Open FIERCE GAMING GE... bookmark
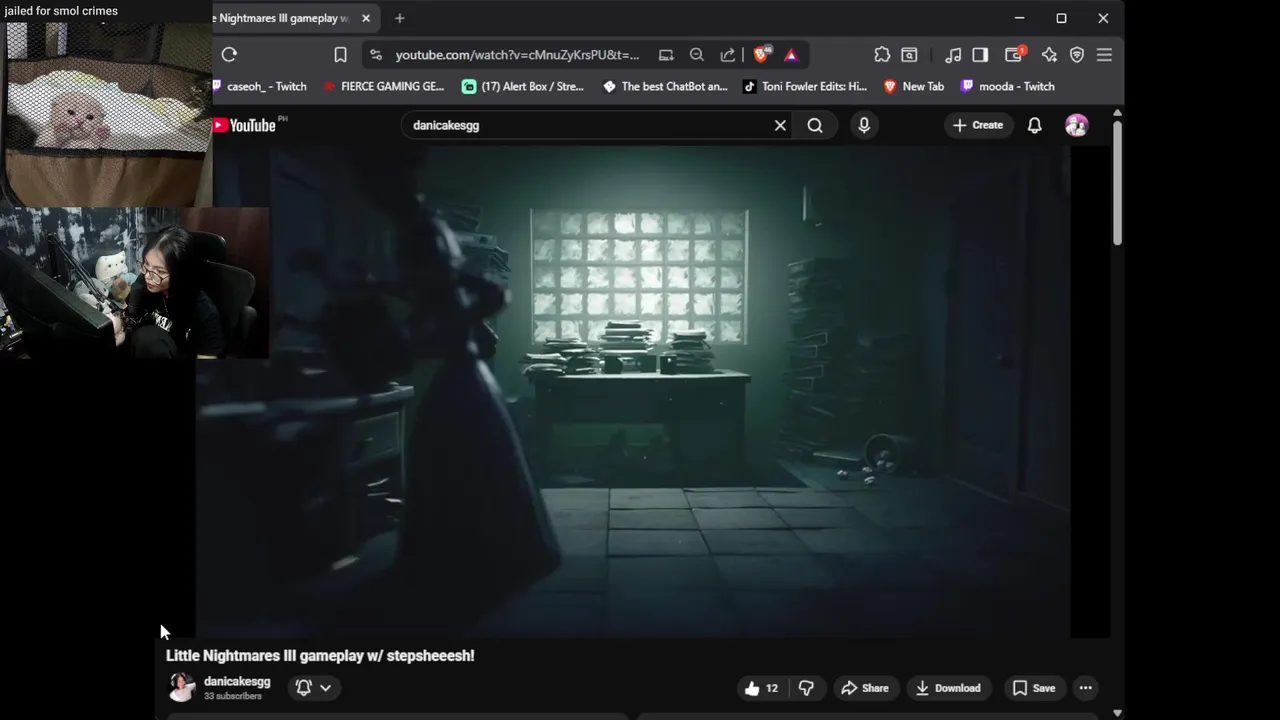The image size is (1280, 720). tap(384, 86)
